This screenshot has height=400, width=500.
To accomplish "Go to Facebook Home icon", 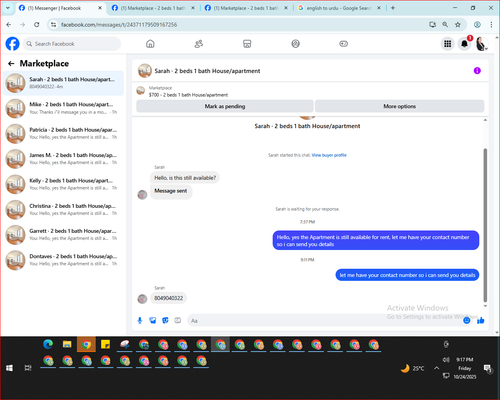I will tap(150, 44).
